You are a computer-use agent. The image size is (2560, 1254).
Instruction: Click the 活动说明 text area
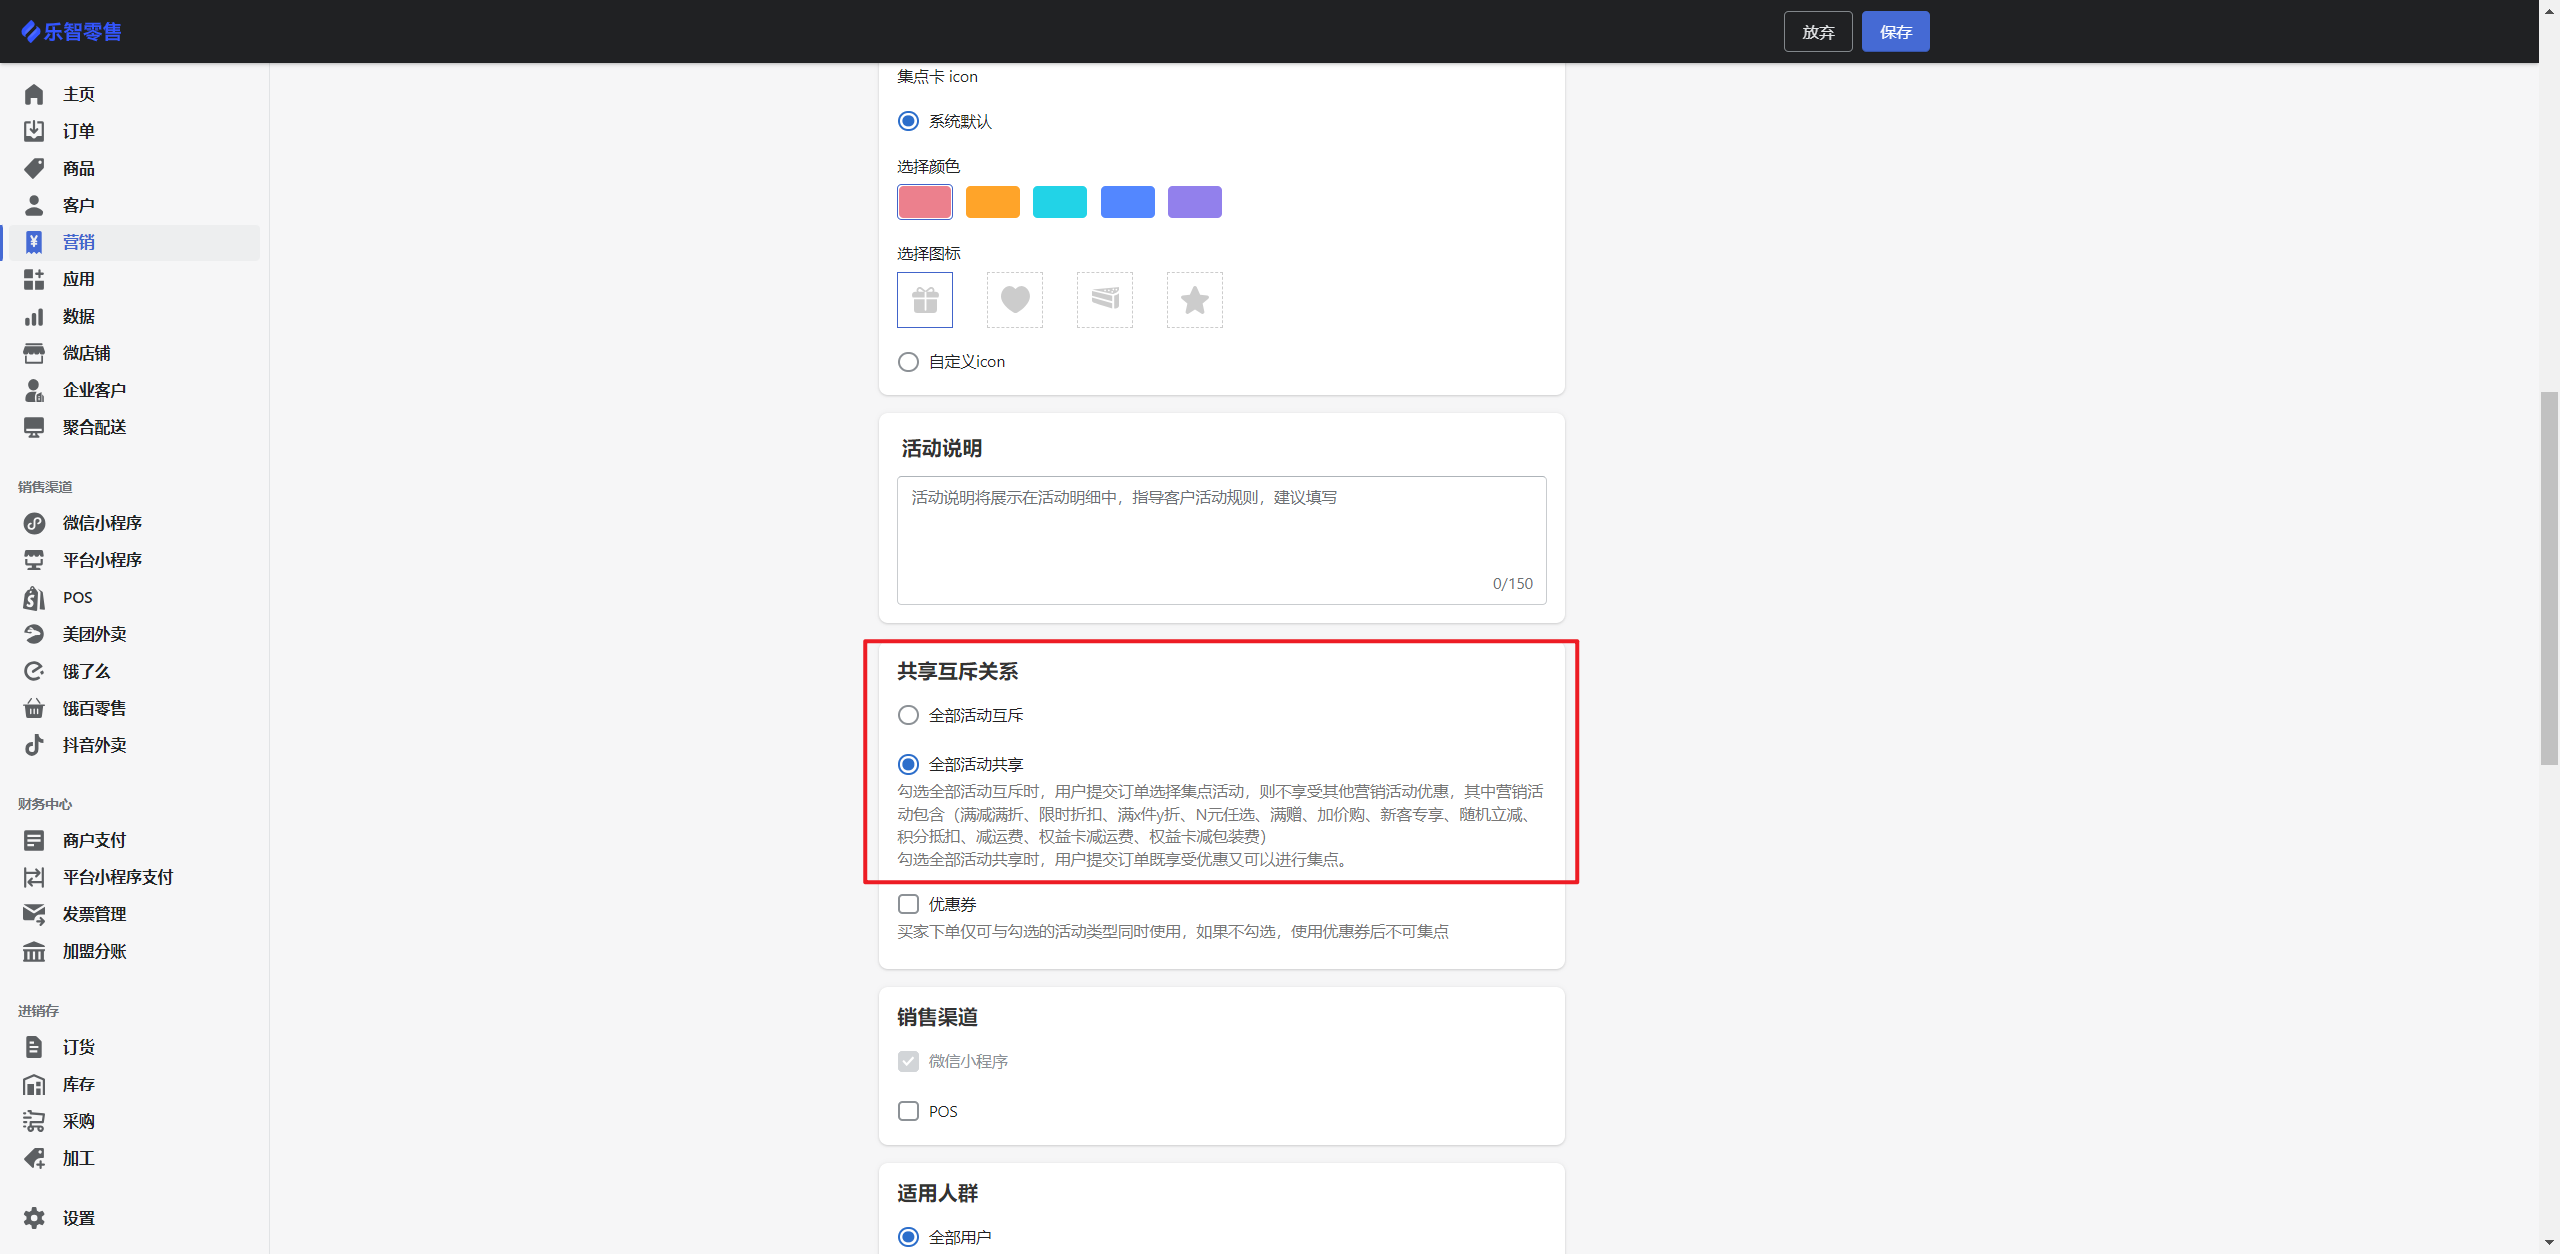1220,540
